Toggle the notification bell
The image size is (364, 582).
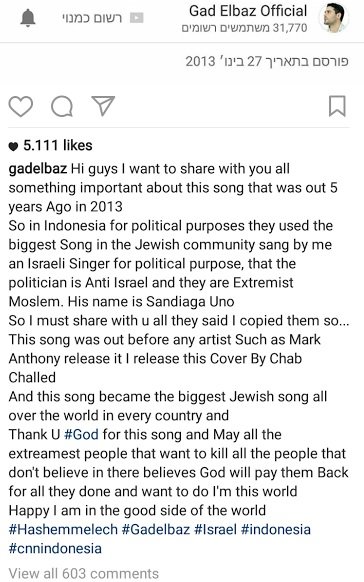pyautogui.click(x=28, y=18)
